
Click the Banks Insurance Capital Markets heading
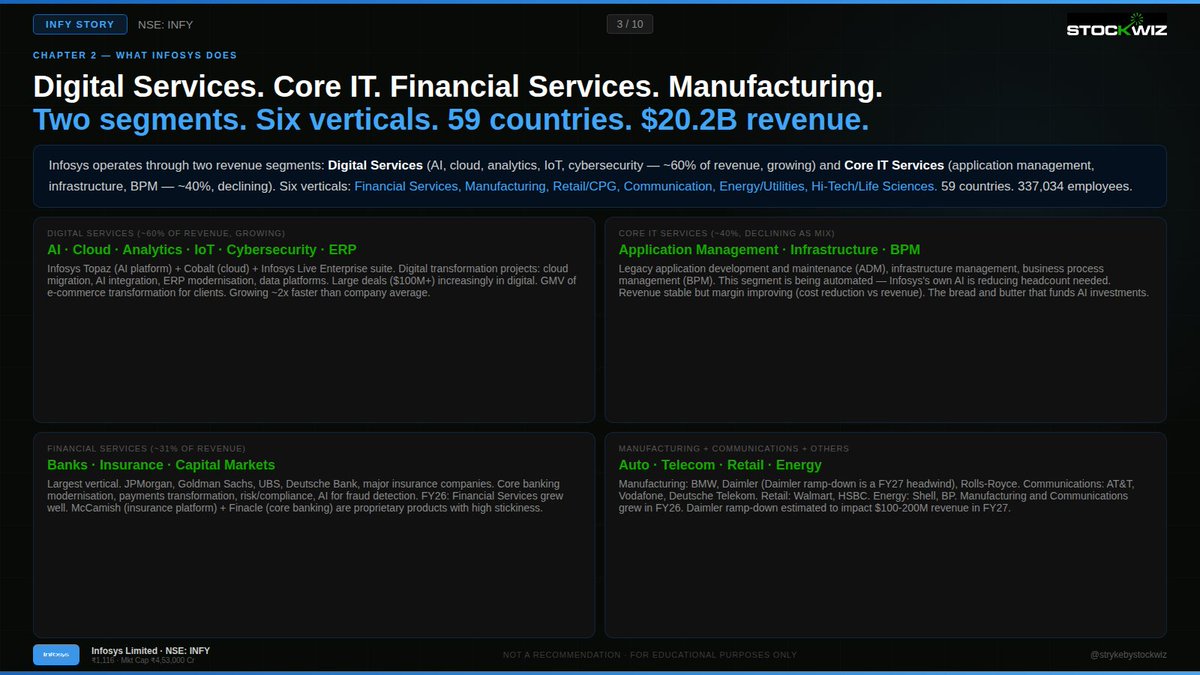[161, 465]
